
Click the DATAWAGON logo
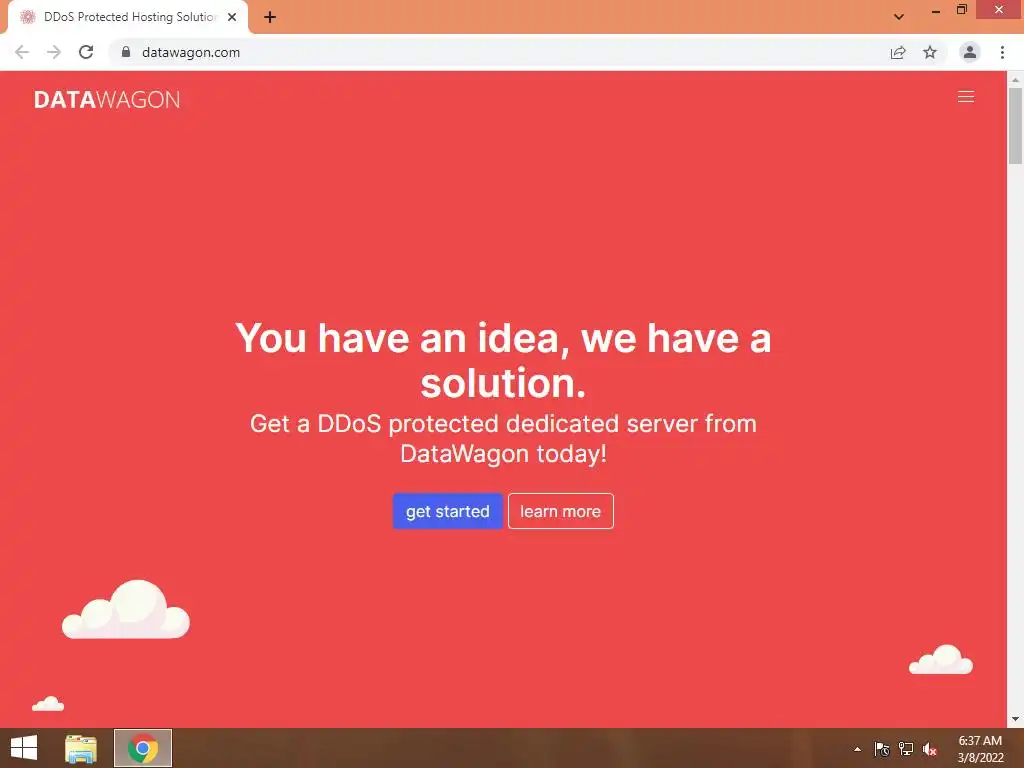[106, 99]
